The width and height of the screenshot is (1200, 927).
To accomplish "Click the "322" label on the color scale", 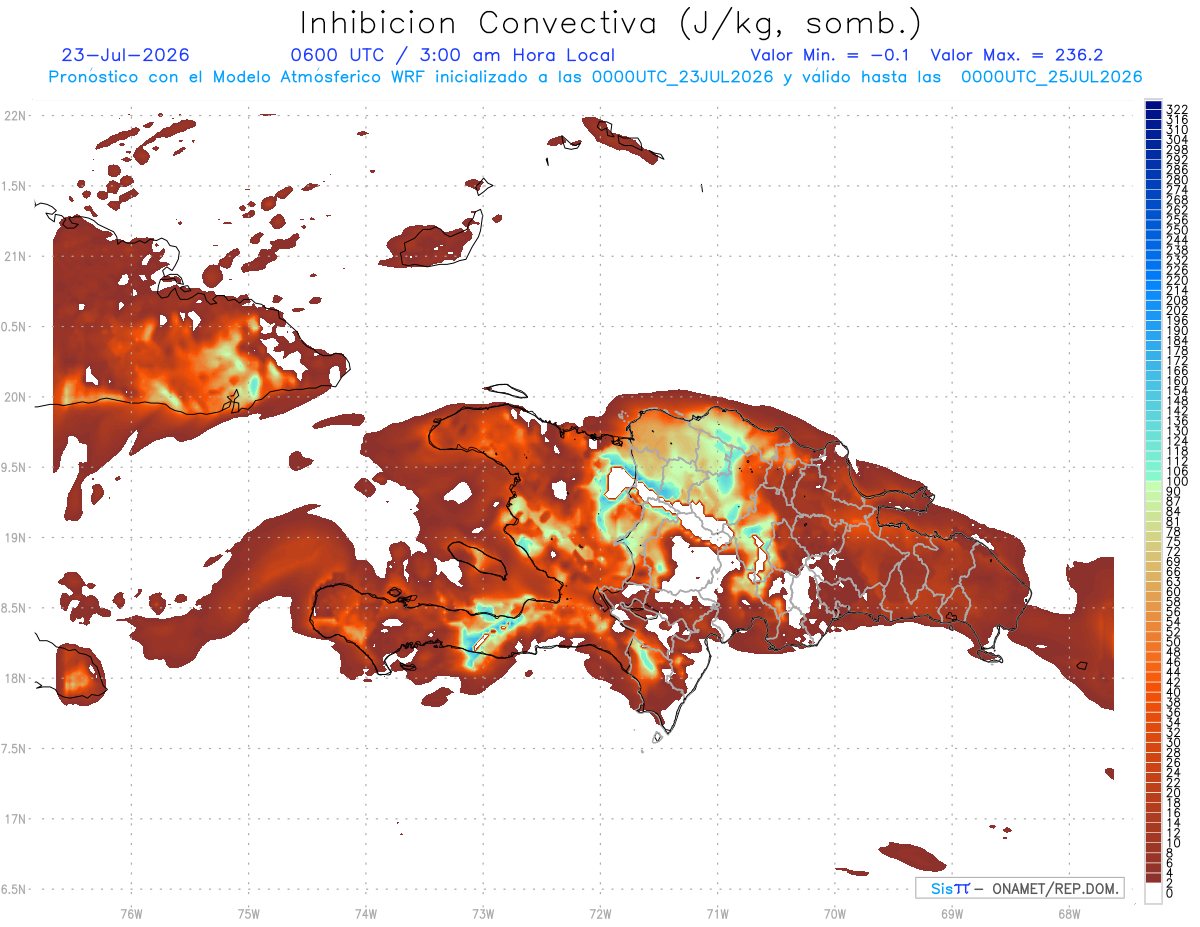I will 1177,109.
